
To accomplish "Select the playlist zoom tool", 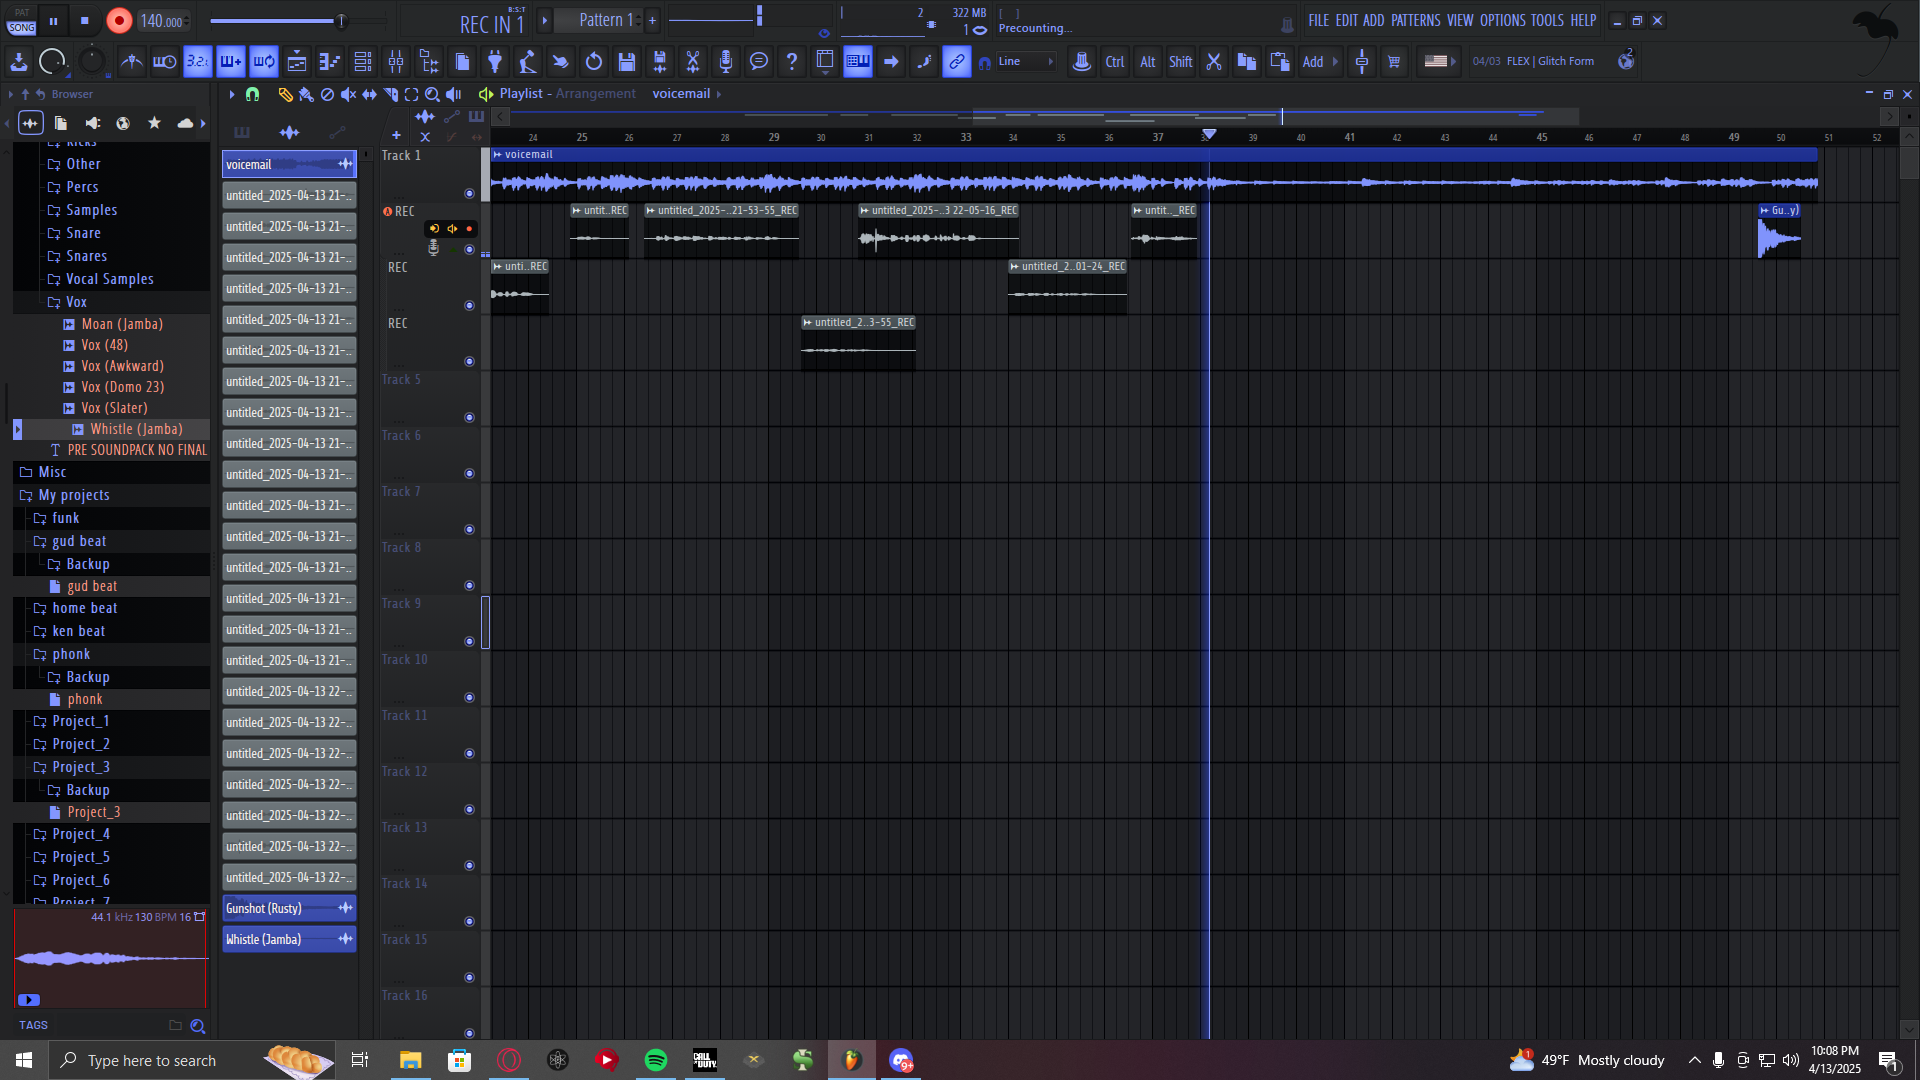I will coord(432,94).
